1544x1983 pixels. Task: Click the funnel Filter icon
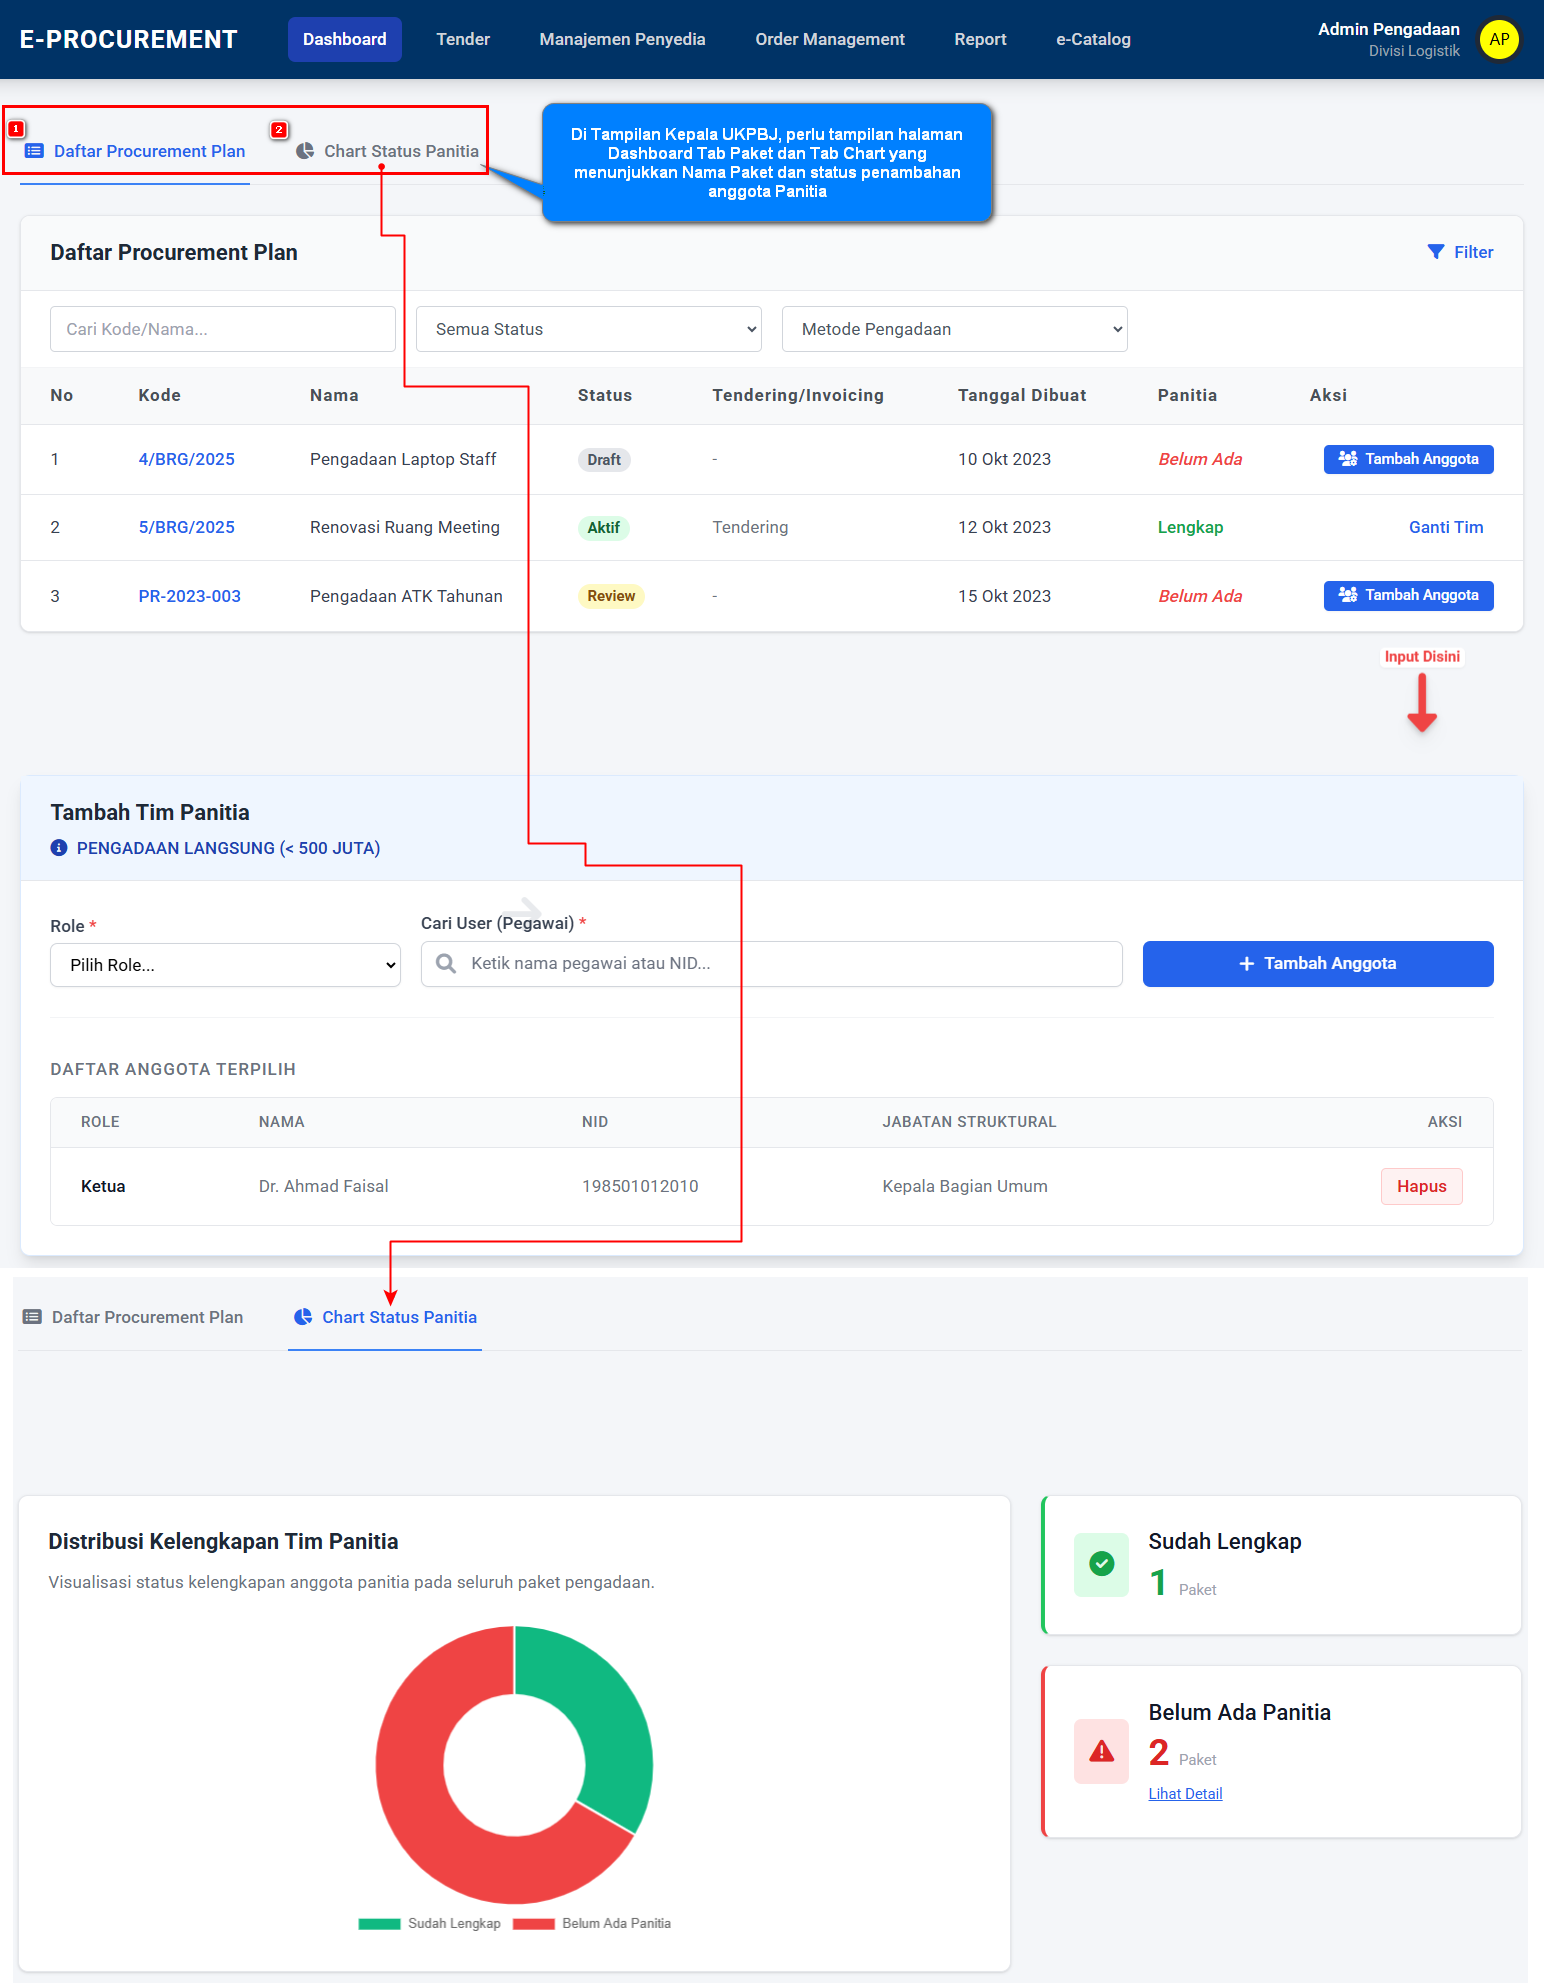[x=1435, y=252]
